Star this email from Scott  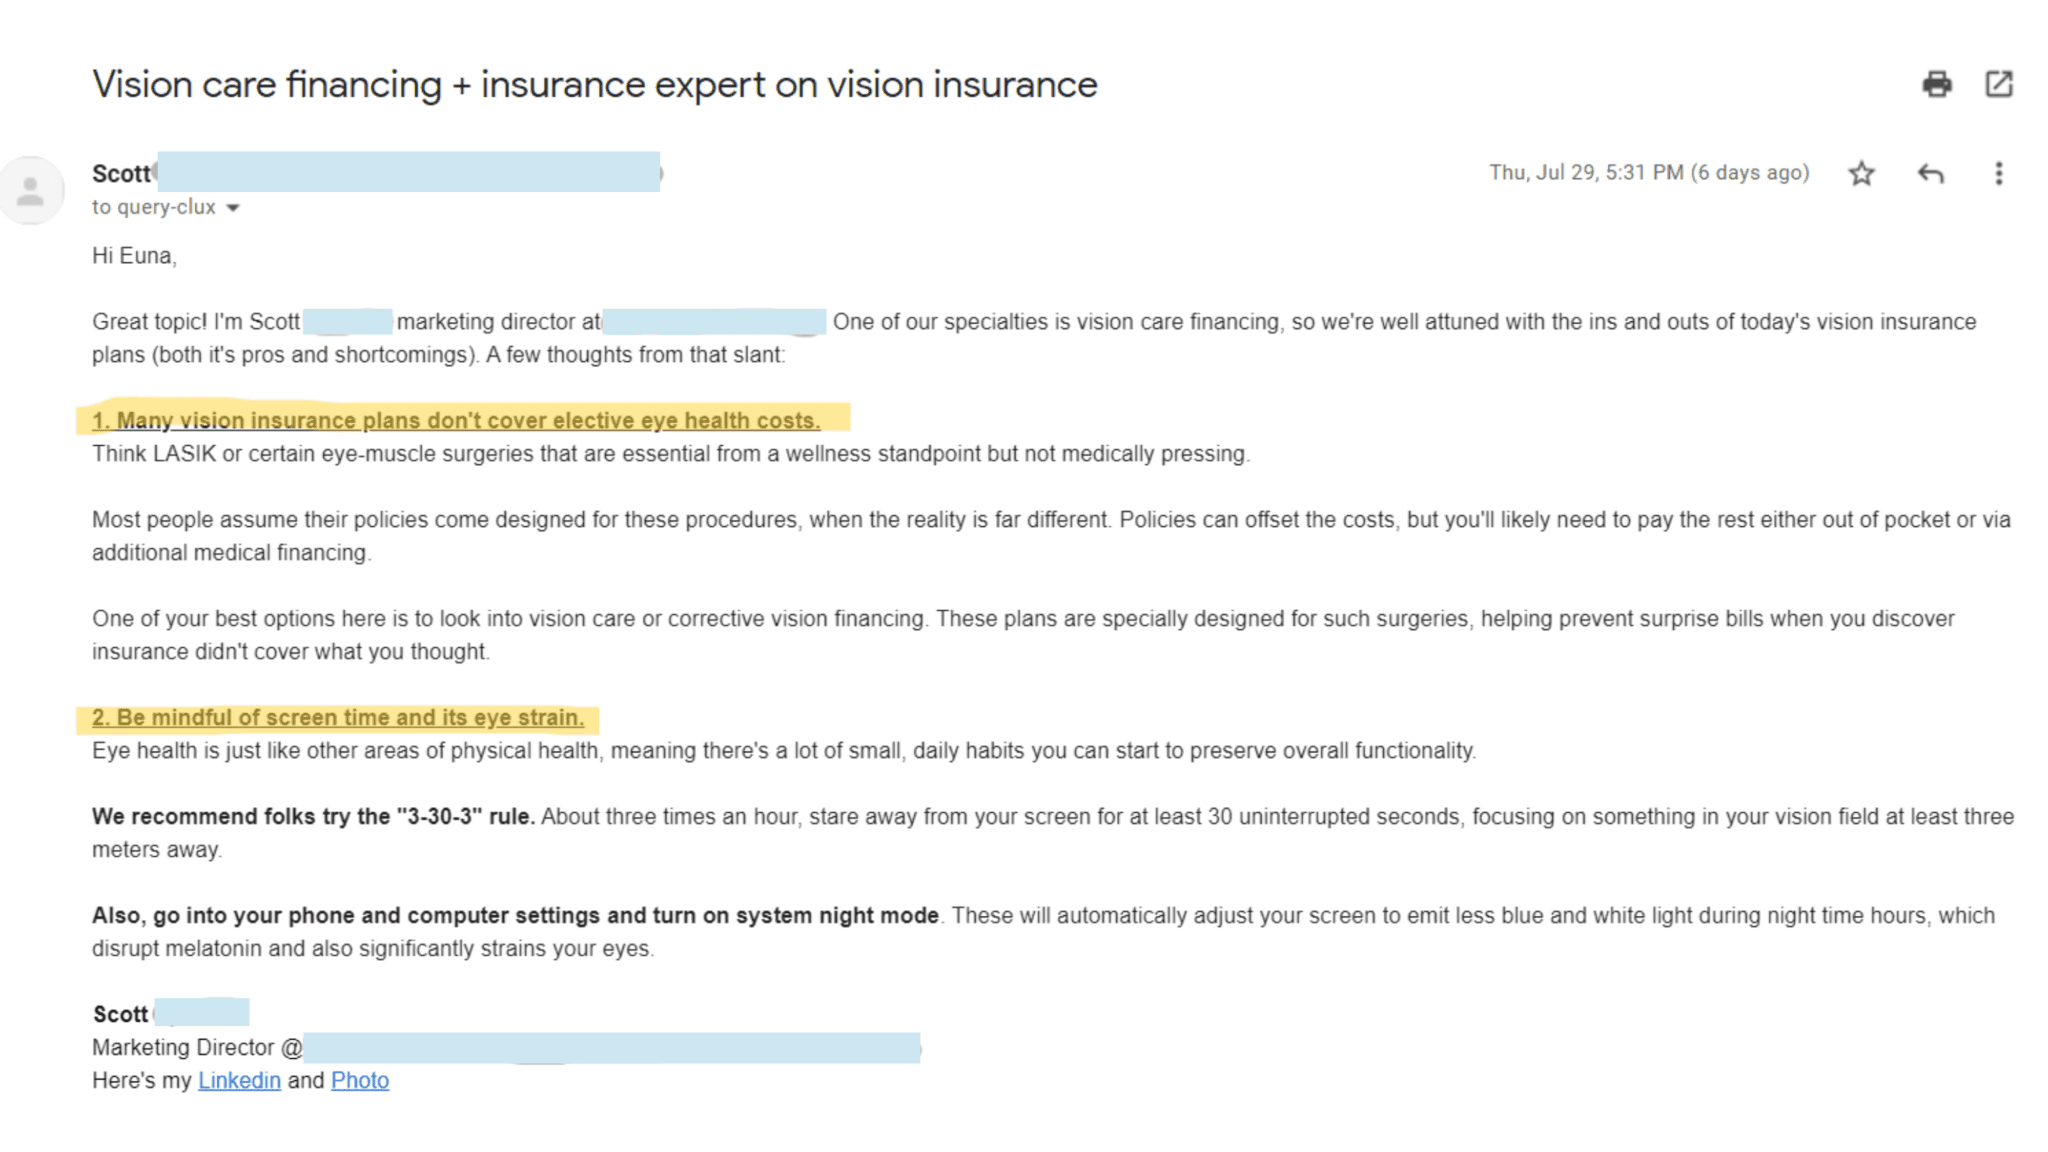click(x=1862, y=173)
